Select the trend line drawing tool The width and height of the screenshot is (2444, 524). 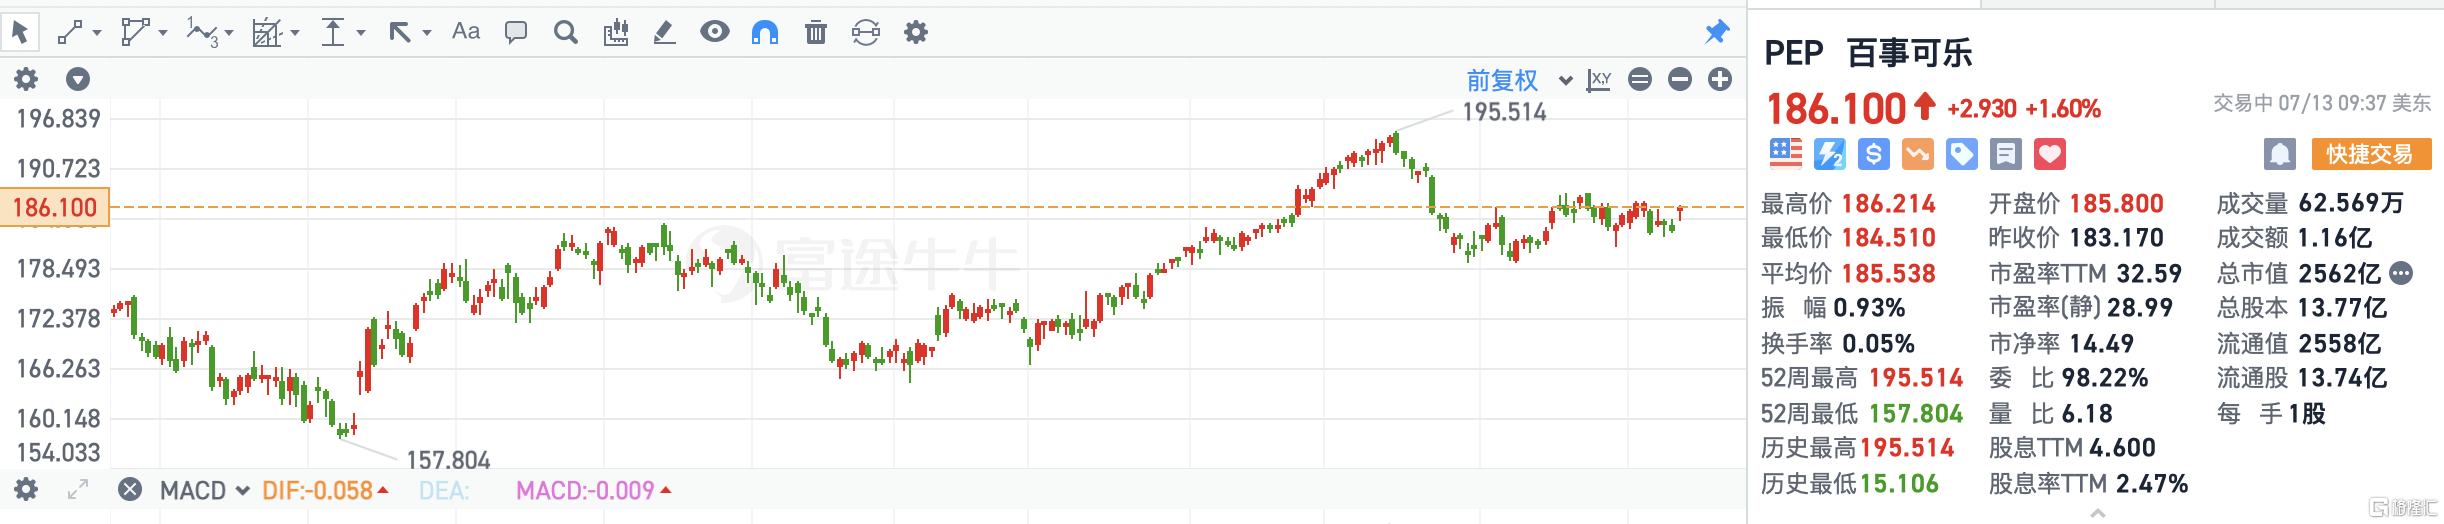pos(70,33)
